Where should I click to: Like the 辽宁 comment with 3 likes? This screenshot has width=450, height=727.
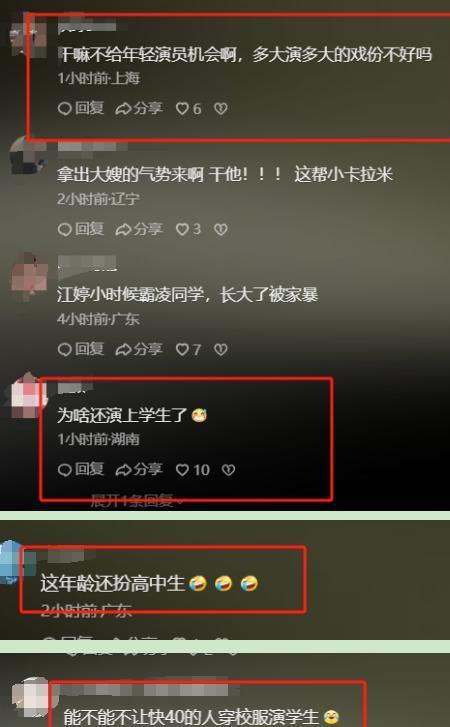tap(188, 229)
